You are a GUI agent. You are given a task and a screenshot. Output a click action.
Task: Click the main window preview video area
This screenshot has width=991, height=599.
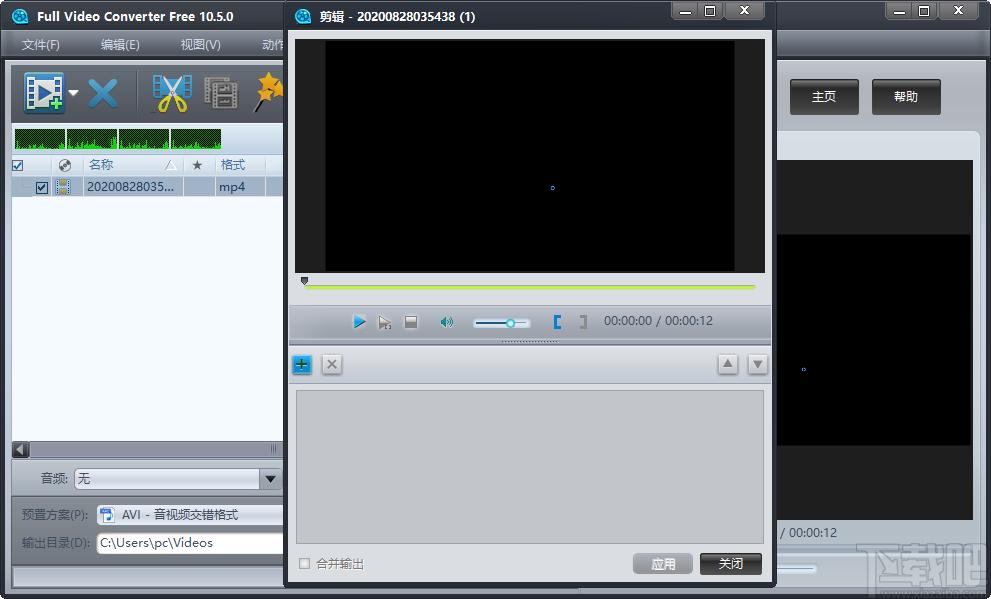pos(874,340)
